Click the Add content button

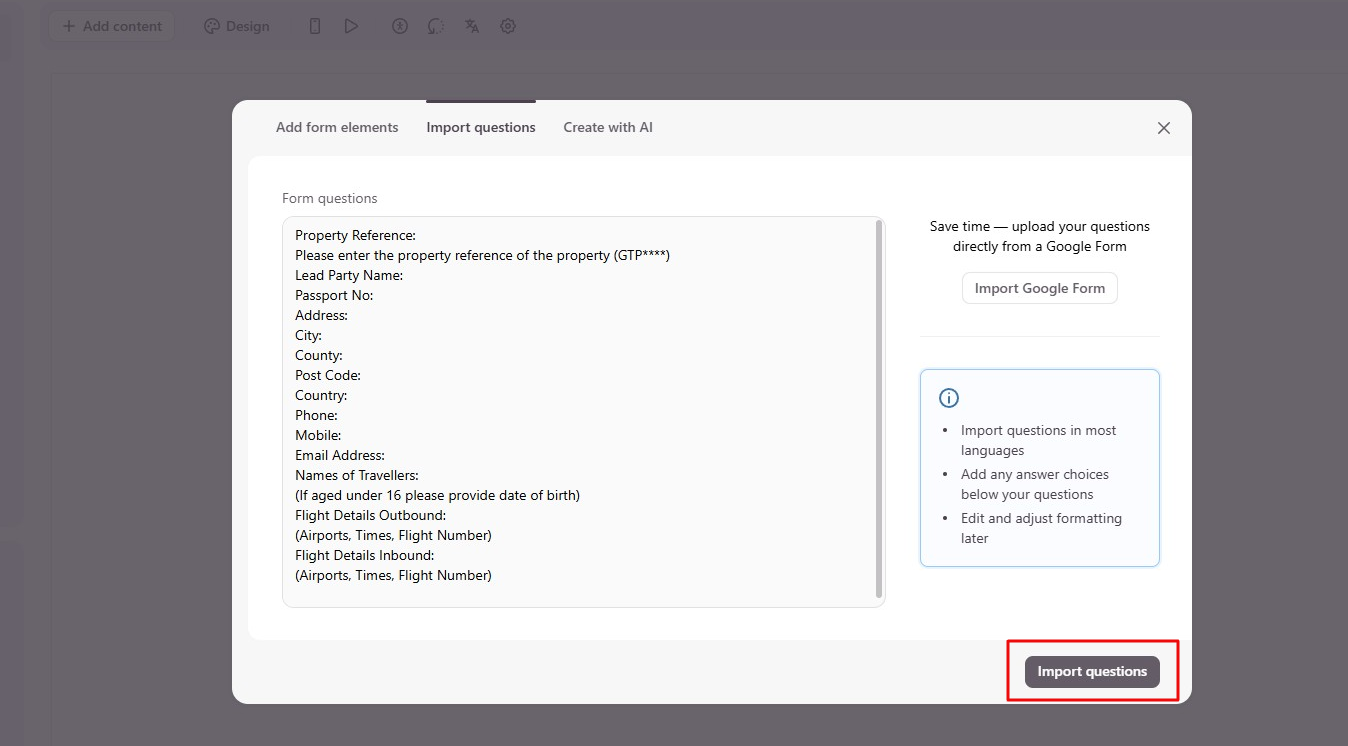tap(112, 26)
